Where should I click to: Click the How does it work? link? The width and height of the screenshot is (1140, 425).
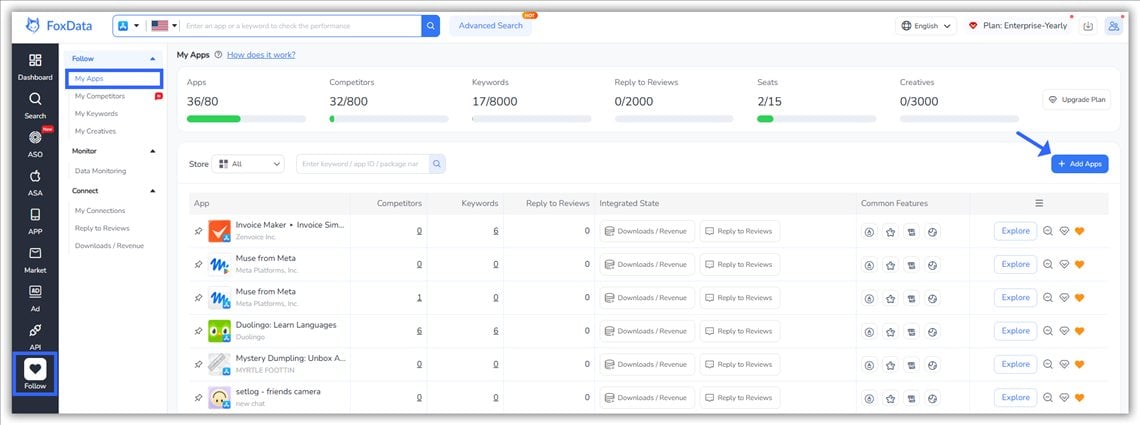point(261,54)
